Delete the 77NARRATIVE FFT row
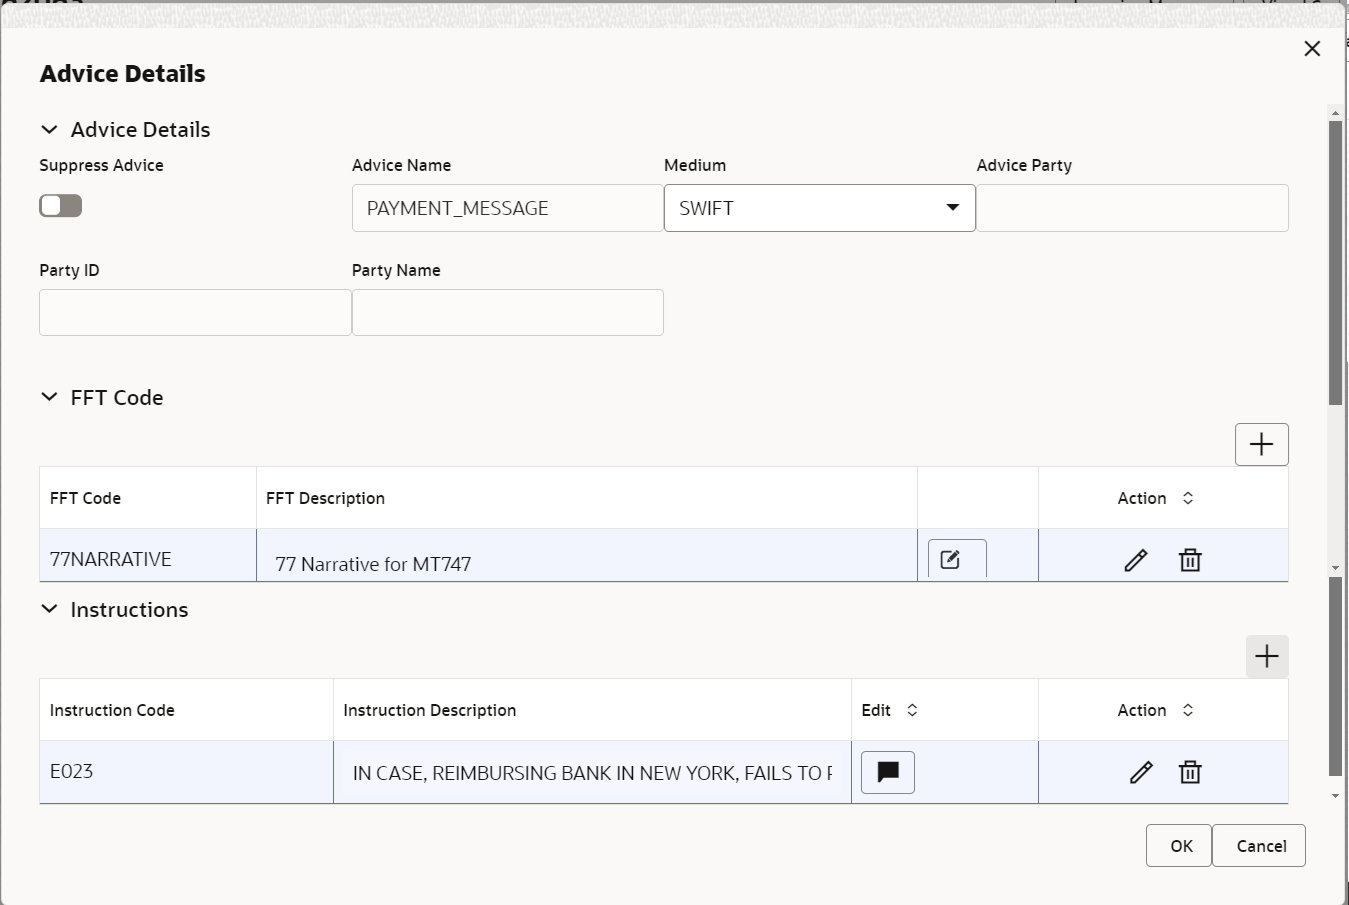The image size is (1349, 905). pyautogui.click(x=1189, y=560)
